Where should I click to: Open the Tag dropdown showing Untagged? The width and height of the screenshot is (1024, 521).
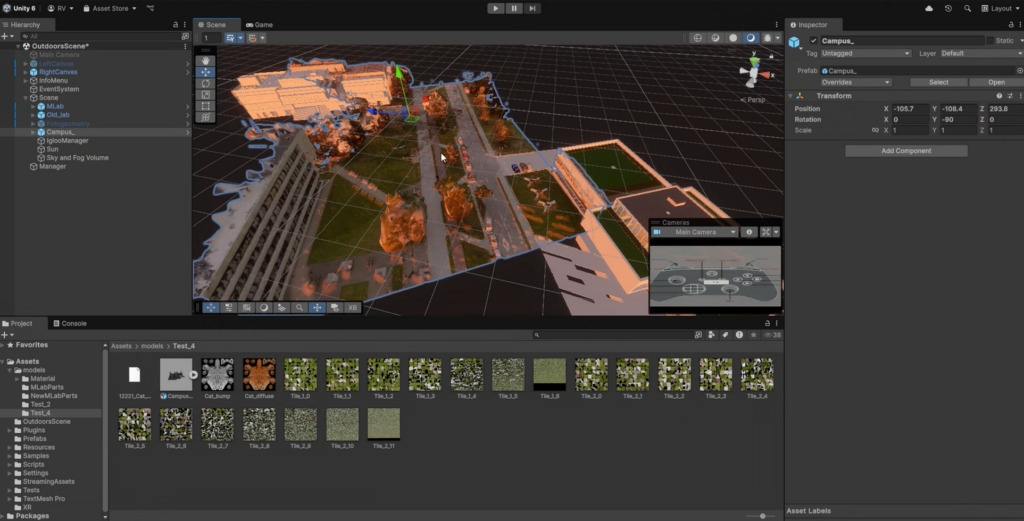(x=866, y=53)
